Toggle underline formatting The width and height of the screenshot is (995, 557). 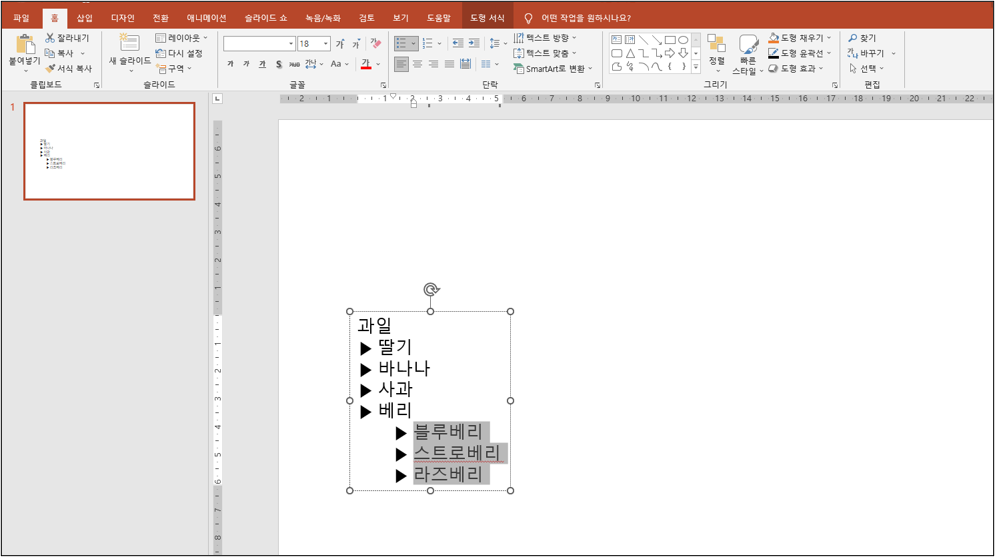pos(262,64)
